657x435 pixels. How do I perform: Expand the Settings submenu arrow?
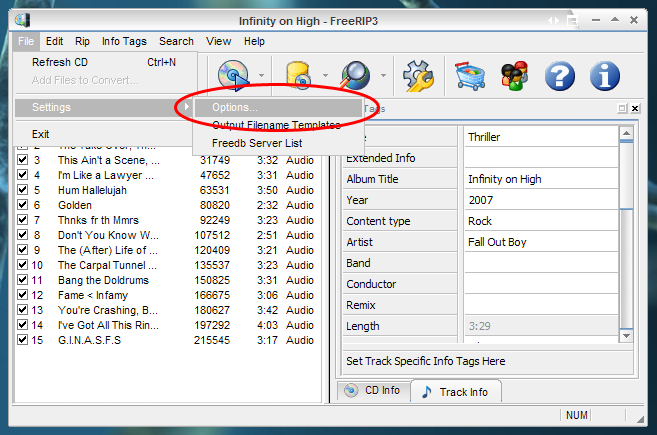click(x=186, y=107)
